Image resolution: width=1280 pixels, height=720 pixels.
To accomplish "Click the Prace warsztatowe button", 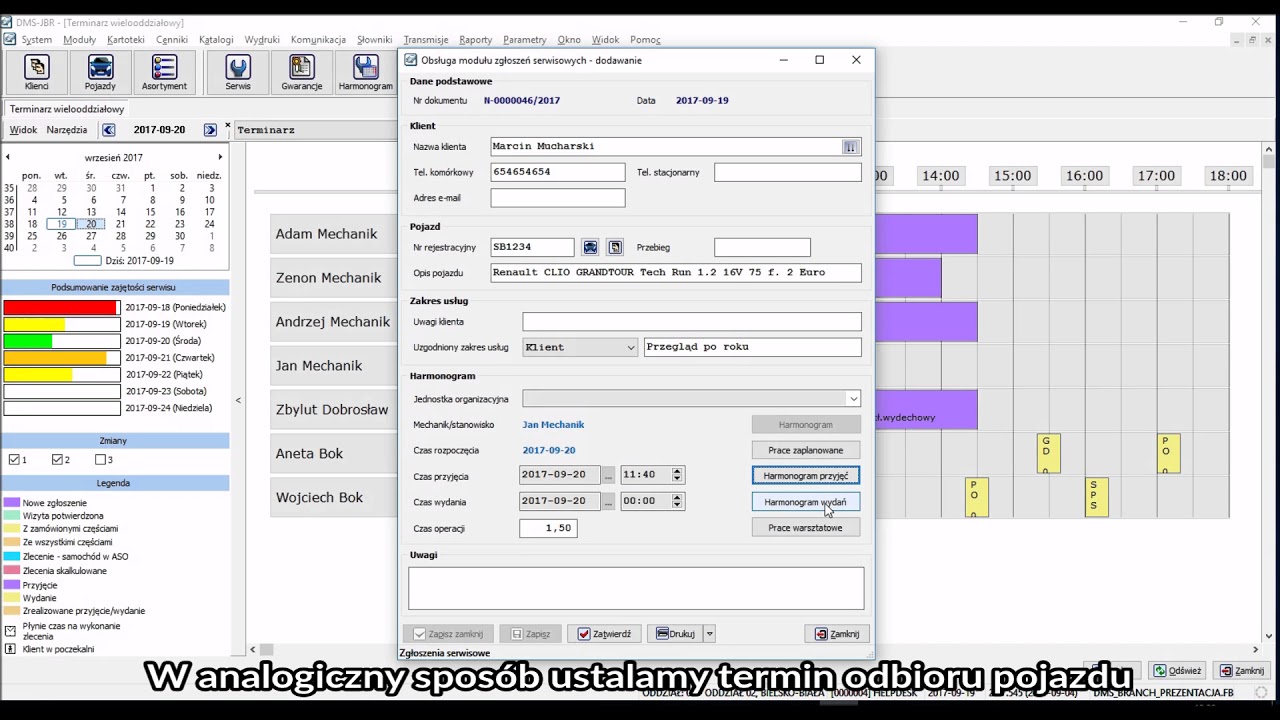I will 805,528.
